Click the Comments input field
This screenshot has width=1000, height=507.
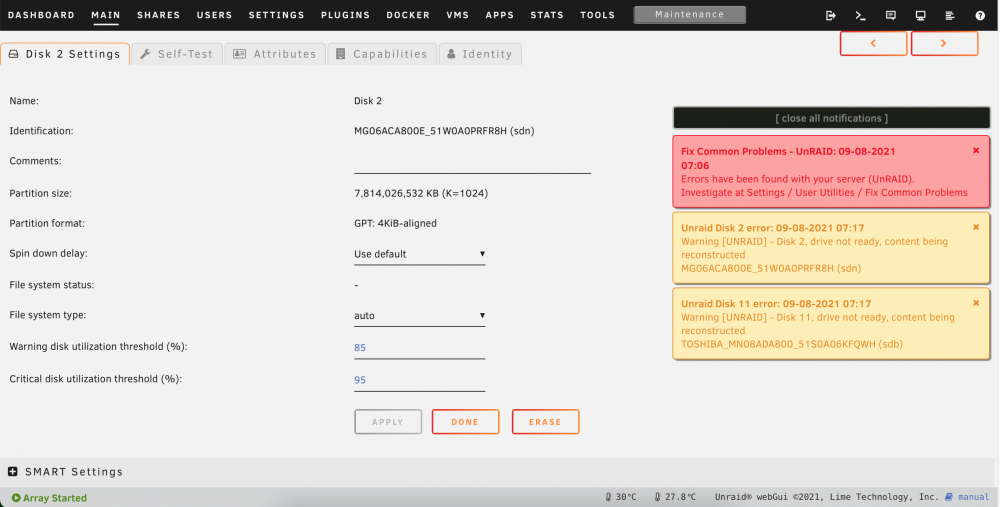[473, 163]
